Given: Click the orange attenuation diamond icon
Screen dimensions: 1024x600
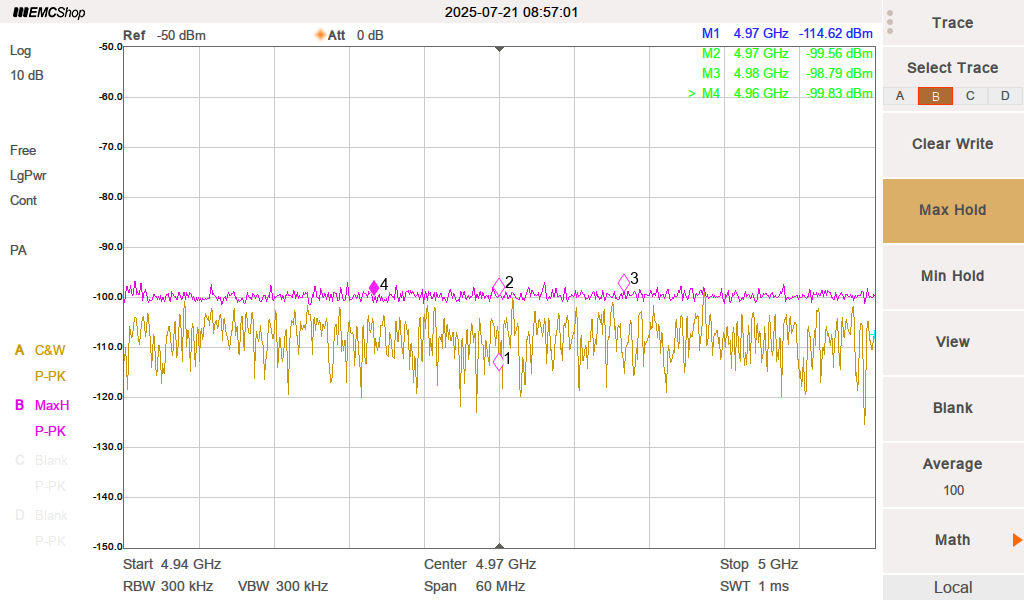Looking at the screenshot, I should pos(320,35).
